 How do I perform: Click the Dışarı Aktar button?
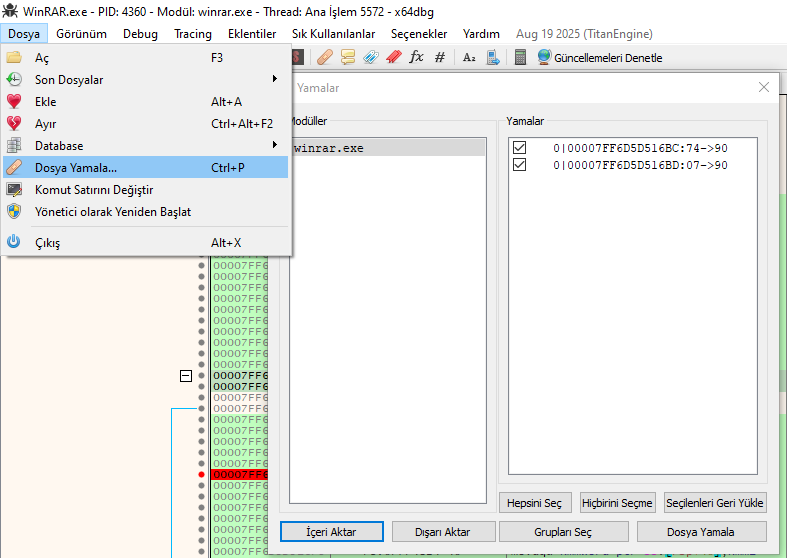click(443, 531)
